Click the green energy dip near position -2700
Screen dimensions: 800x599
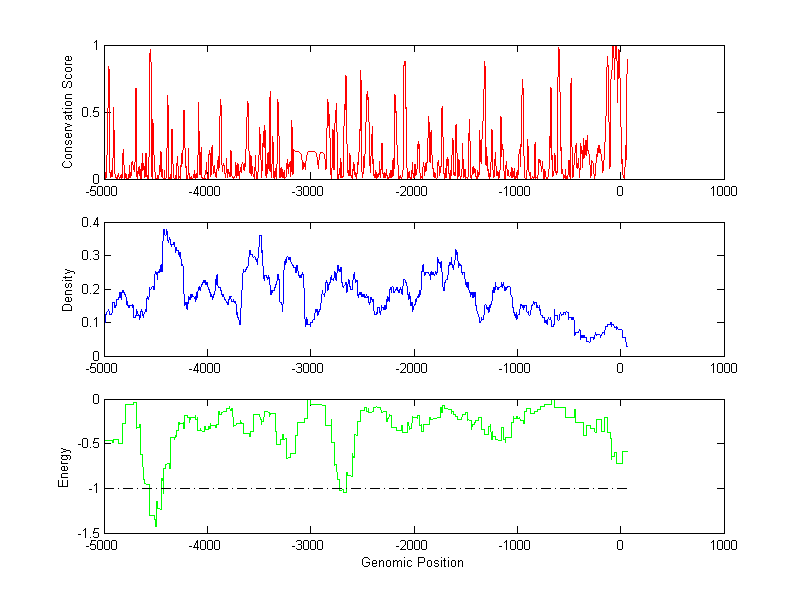coord(344,490)
